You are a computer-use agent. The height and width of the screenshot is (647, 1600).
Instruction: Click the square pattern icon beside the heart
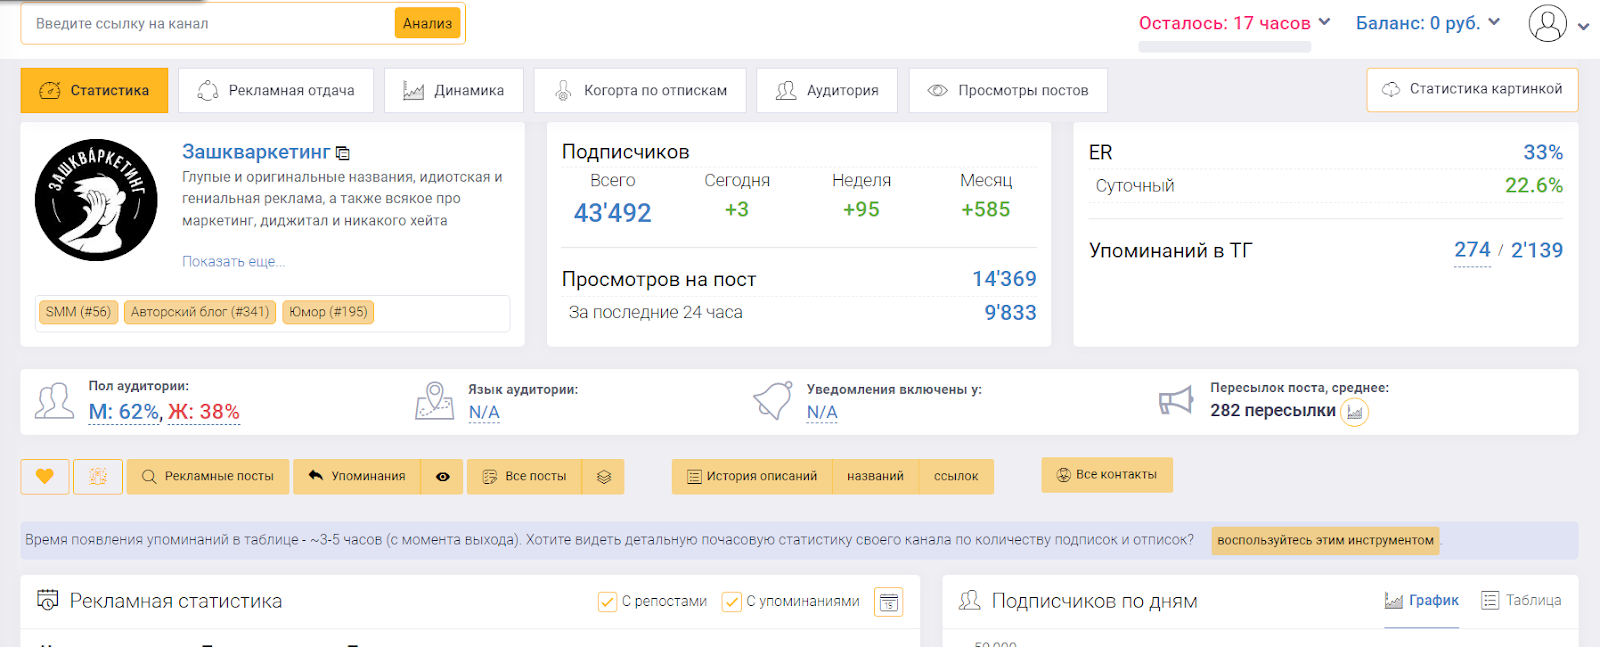point(98,477)
